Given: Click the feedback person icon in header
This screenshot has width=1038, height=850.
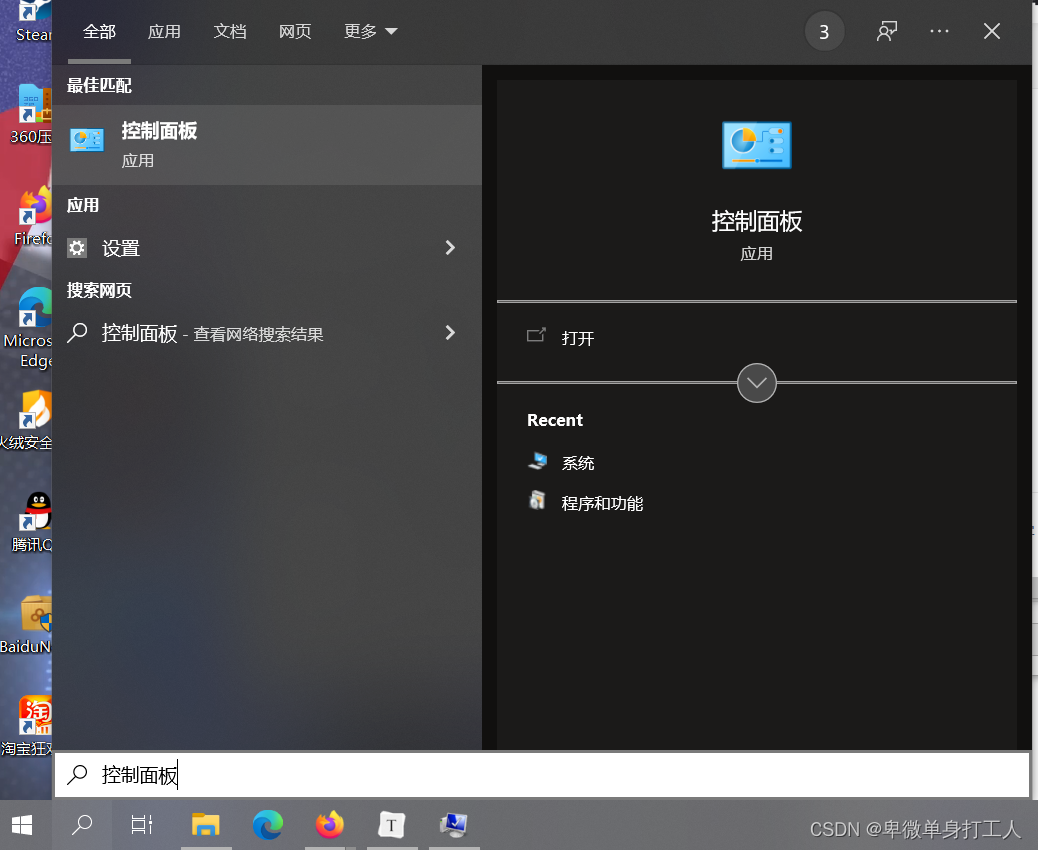Looking at the screenshot, I should [x=886, y=31].
